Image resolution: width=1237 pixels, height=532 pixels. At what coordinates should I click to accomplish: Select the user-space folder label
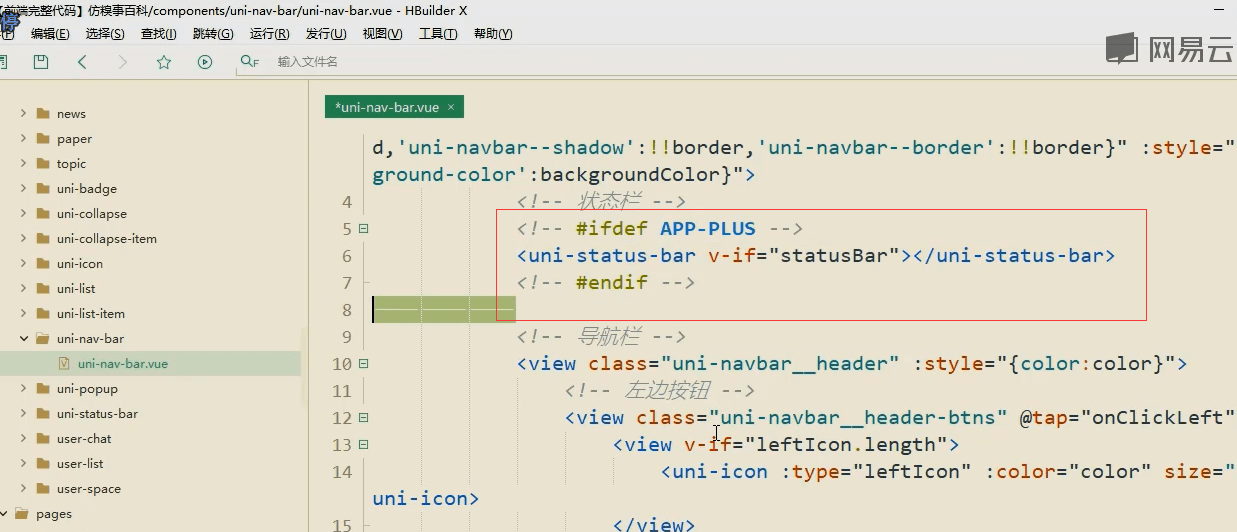(89, 488)
